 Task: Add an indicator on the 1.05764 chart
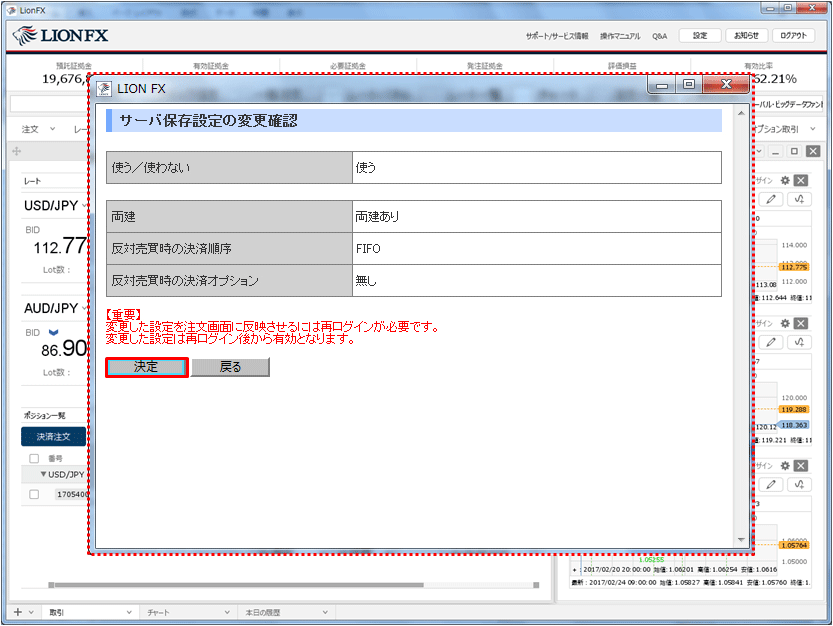tap(799, 485)
